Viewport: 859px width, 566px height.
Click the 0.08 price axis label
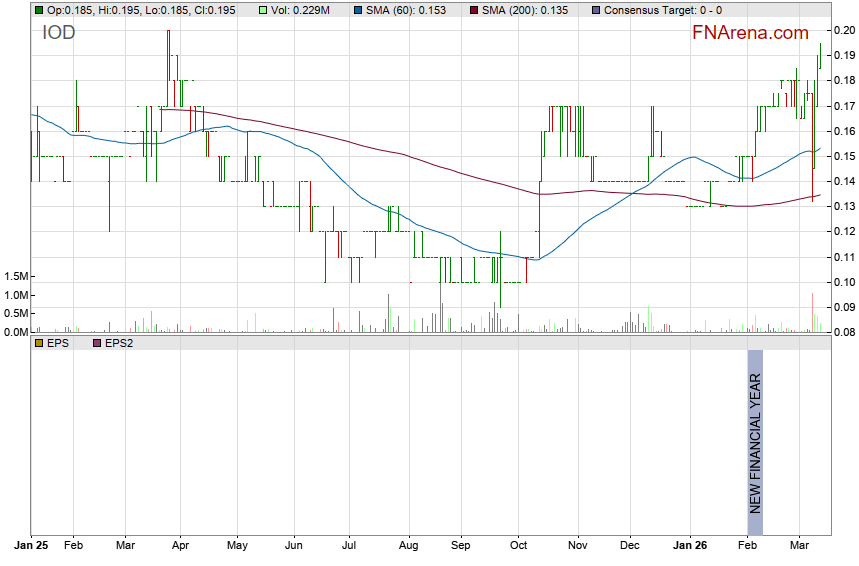(844, 332)
